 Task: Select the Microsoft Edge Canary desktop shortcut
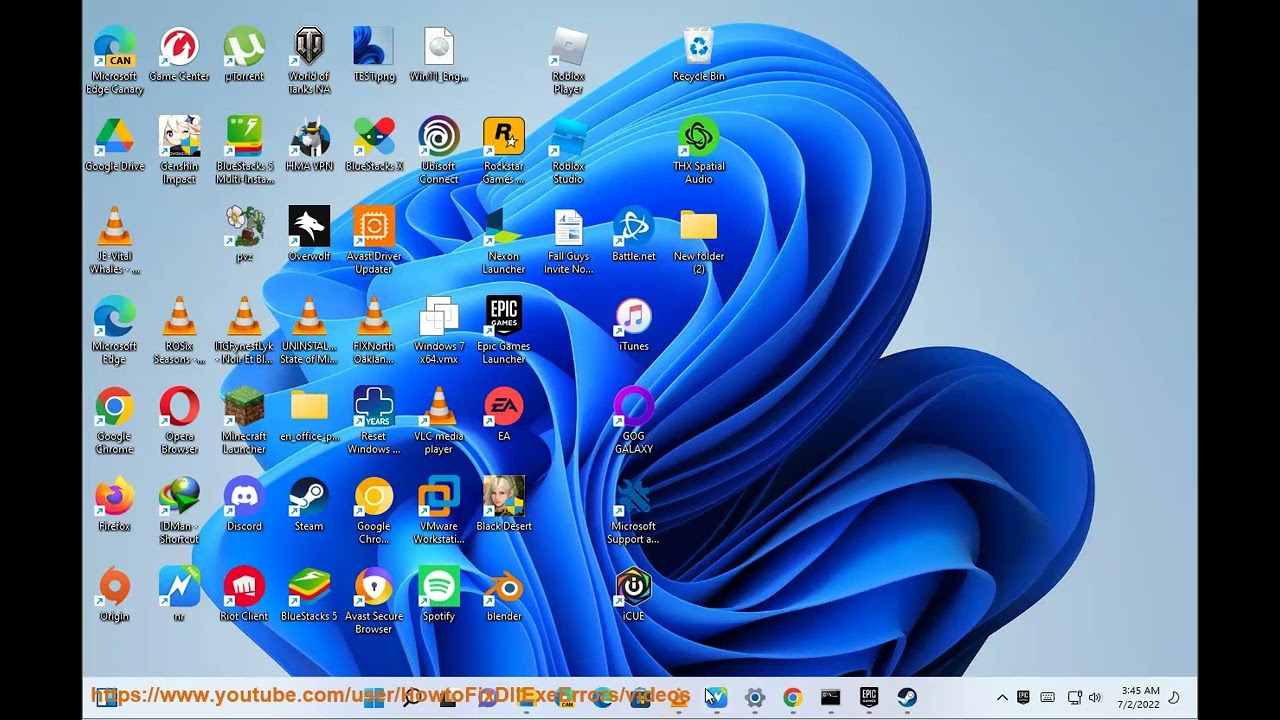(114, 61)
